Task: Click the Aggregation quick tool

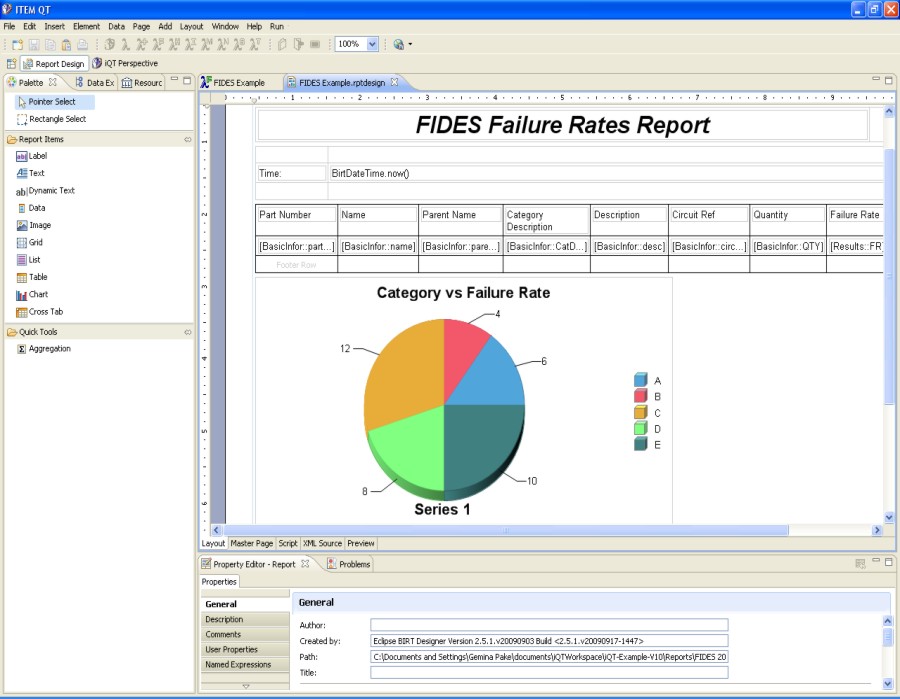Action: pyautogui.click(x=49, y=349)
